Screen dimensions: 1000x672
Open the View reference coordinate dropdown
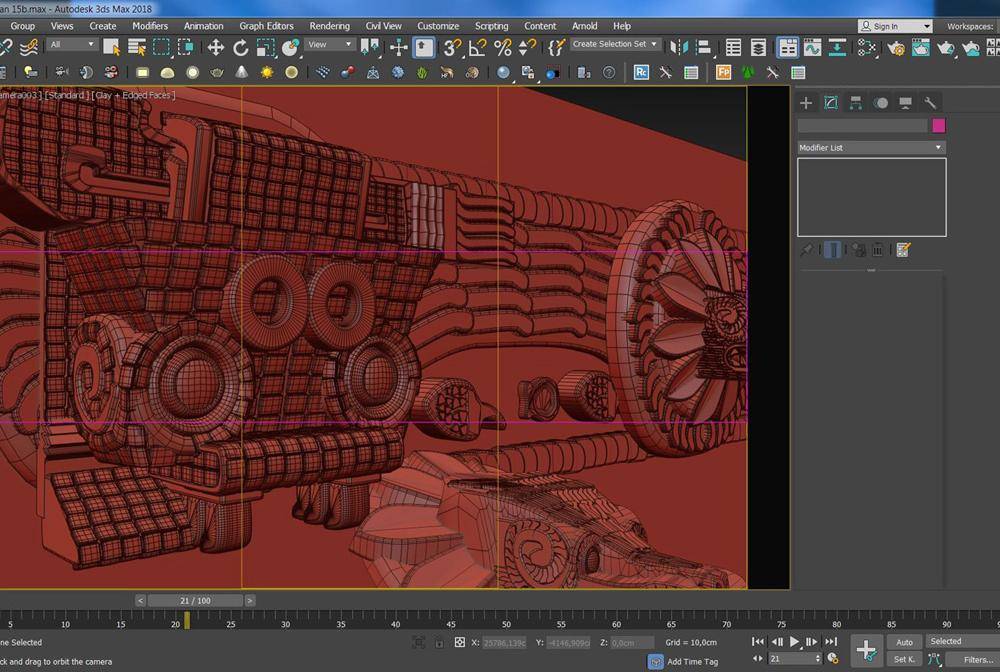coord(330,44)
